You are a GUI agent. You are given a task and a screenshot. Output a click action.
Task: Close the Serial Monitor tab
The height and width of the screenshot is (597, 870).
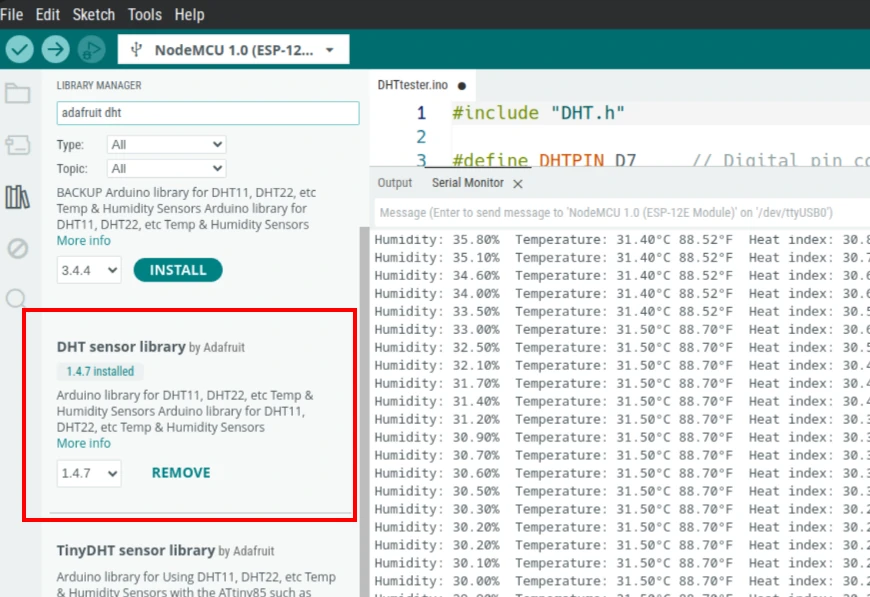pos(518,184)
